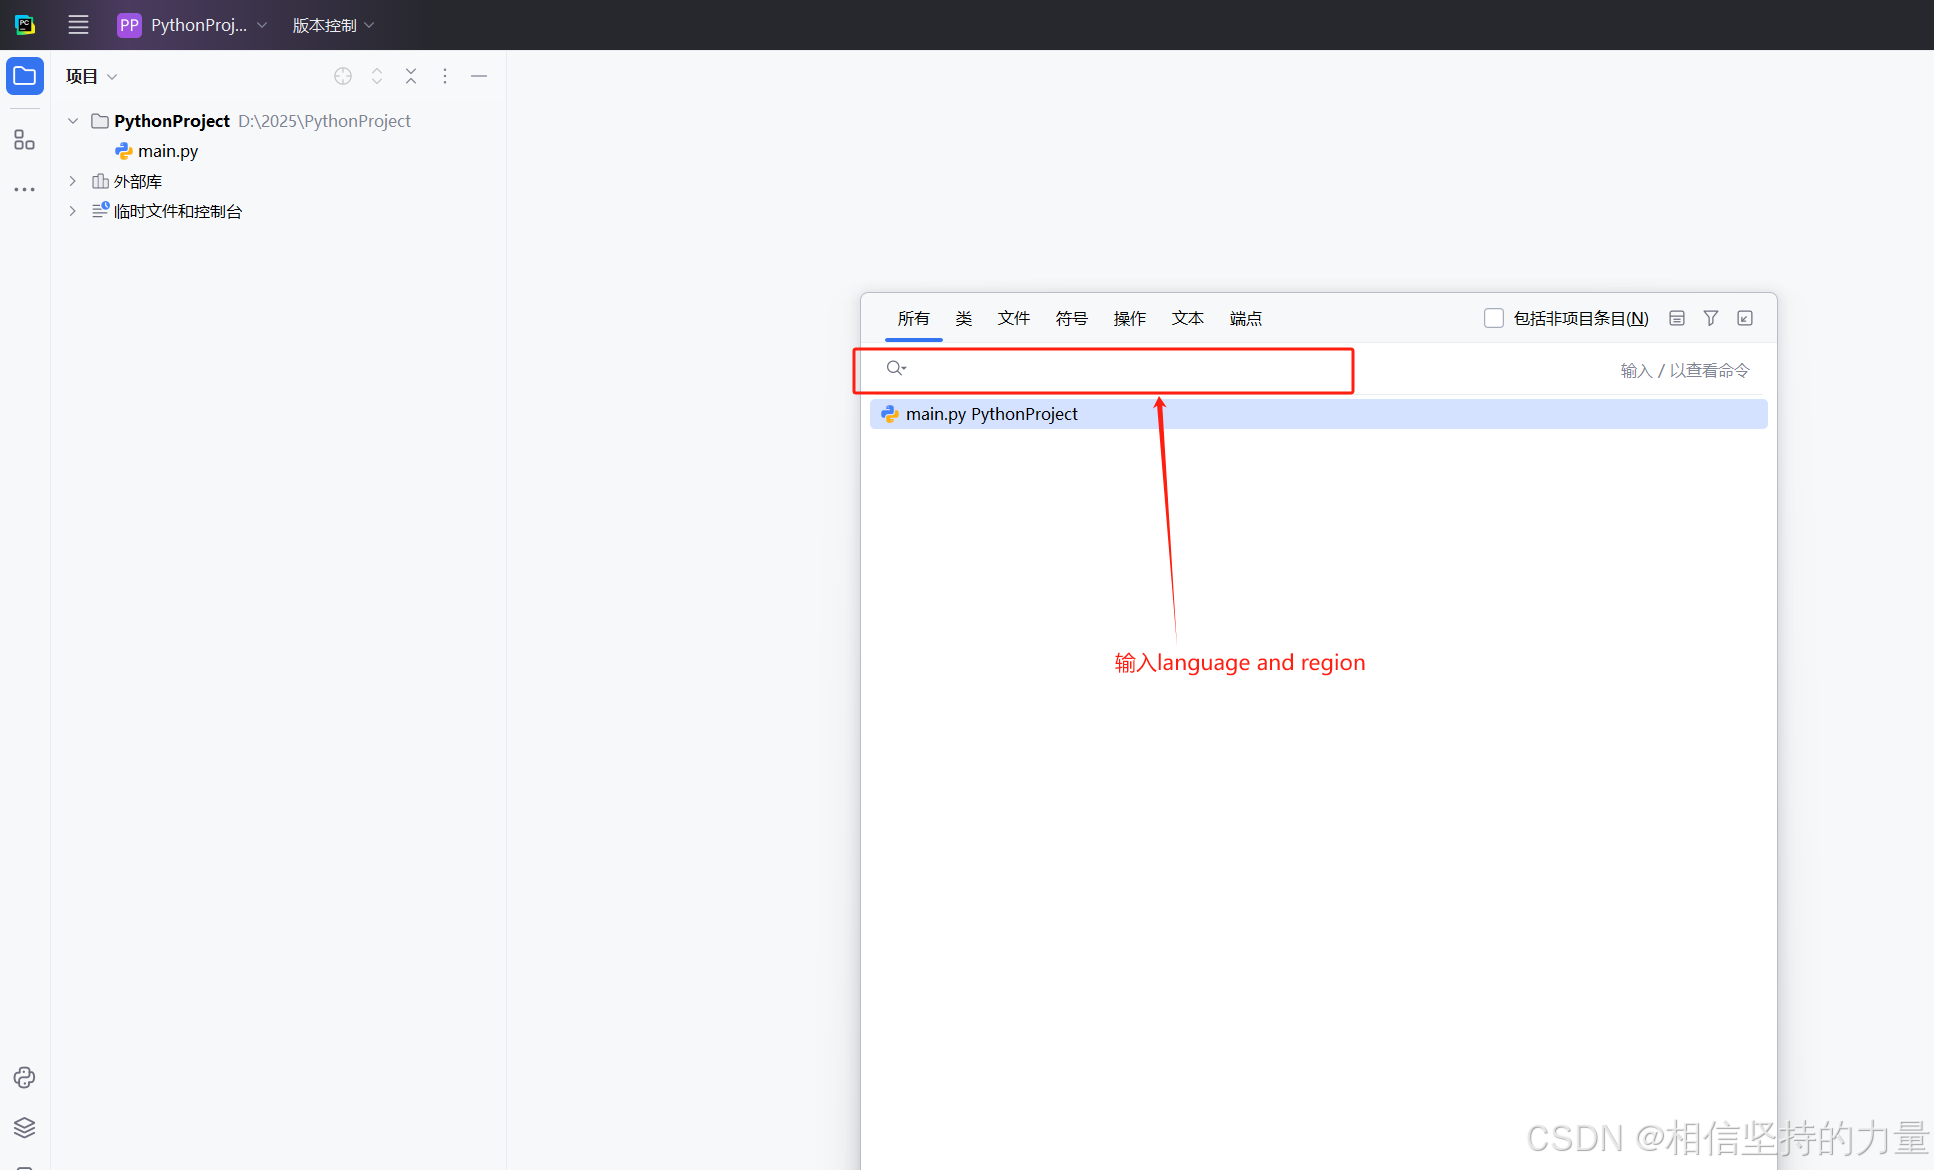Open the More tool windows ellipsis
Viewport: 1934px width, 1170px height.
click(25, 189)
